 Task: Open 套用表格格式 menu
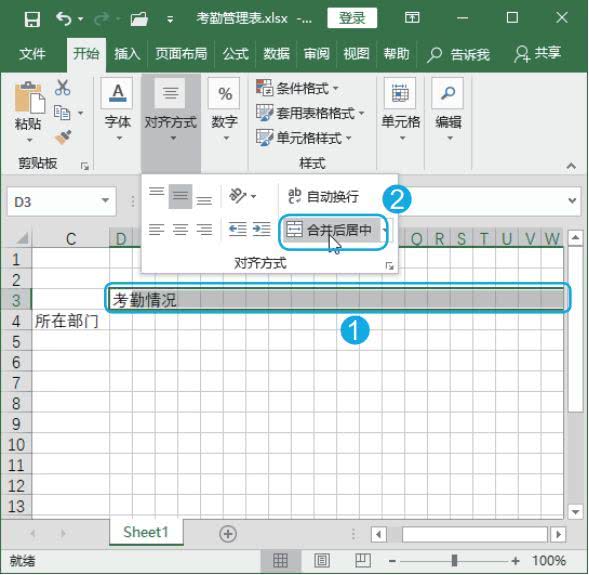310,113
